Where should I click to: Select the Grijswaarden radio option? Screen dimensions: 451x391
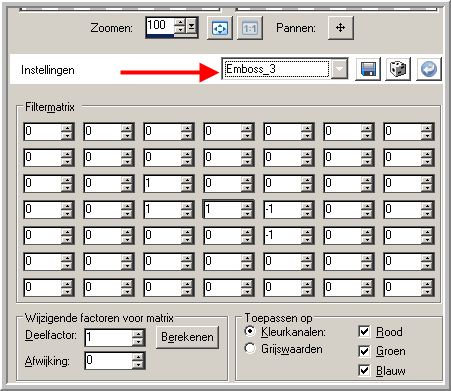250,348
